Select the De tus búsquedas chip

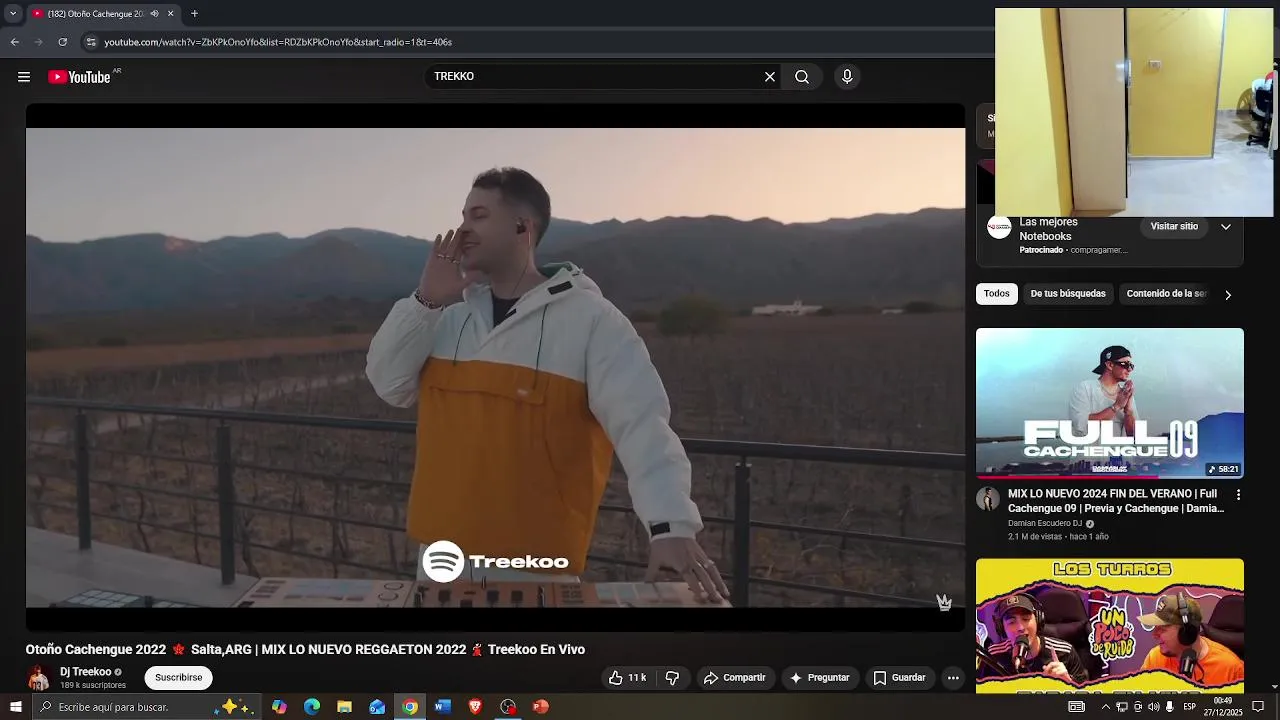(1068, 294)
